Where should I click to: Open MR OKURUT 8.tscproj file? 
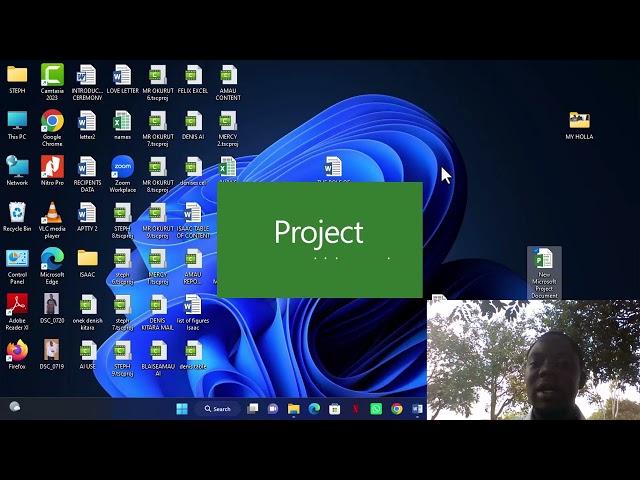point(158,174)
